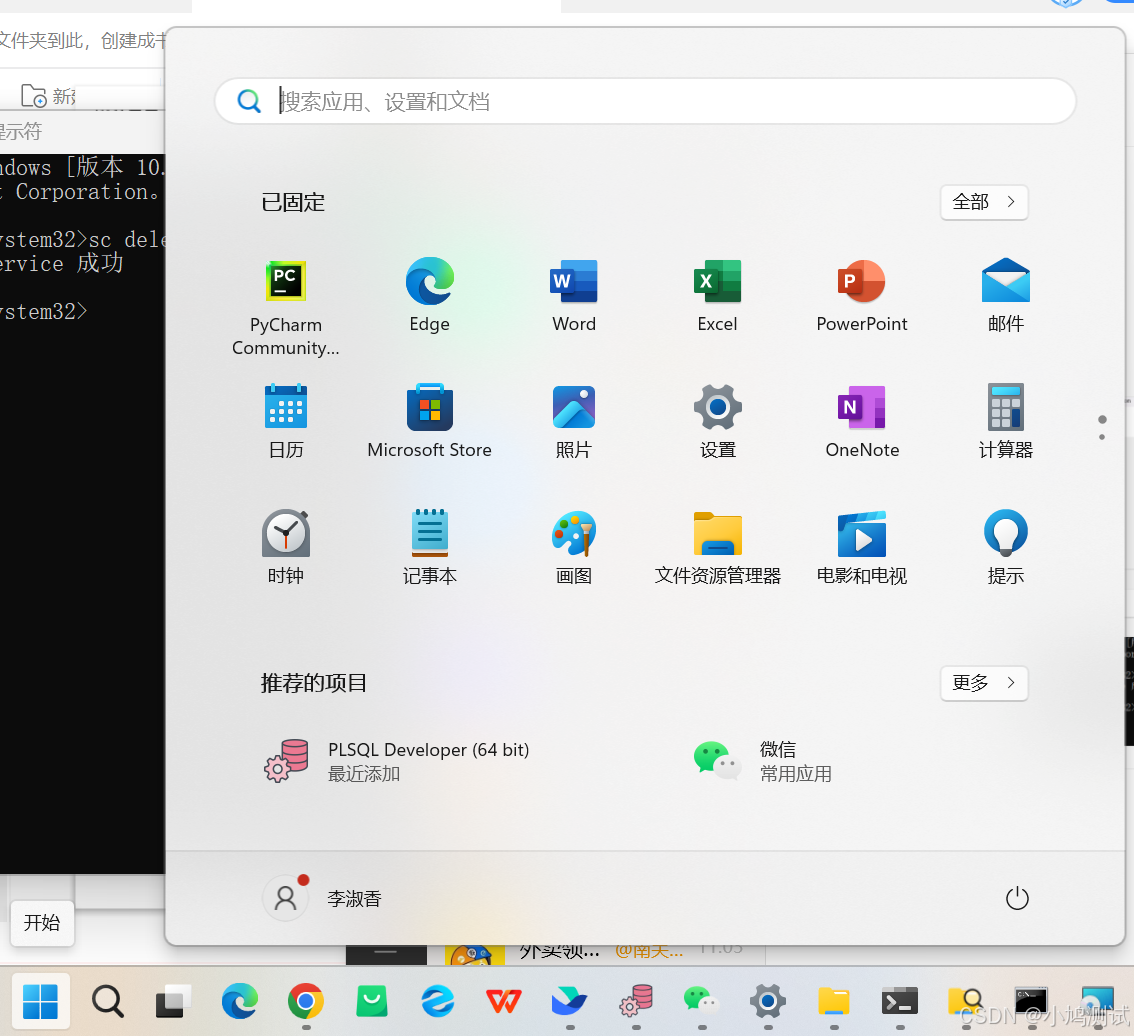
Task: Launch the 画图 (Paint) app
Action: pos(573,545)
